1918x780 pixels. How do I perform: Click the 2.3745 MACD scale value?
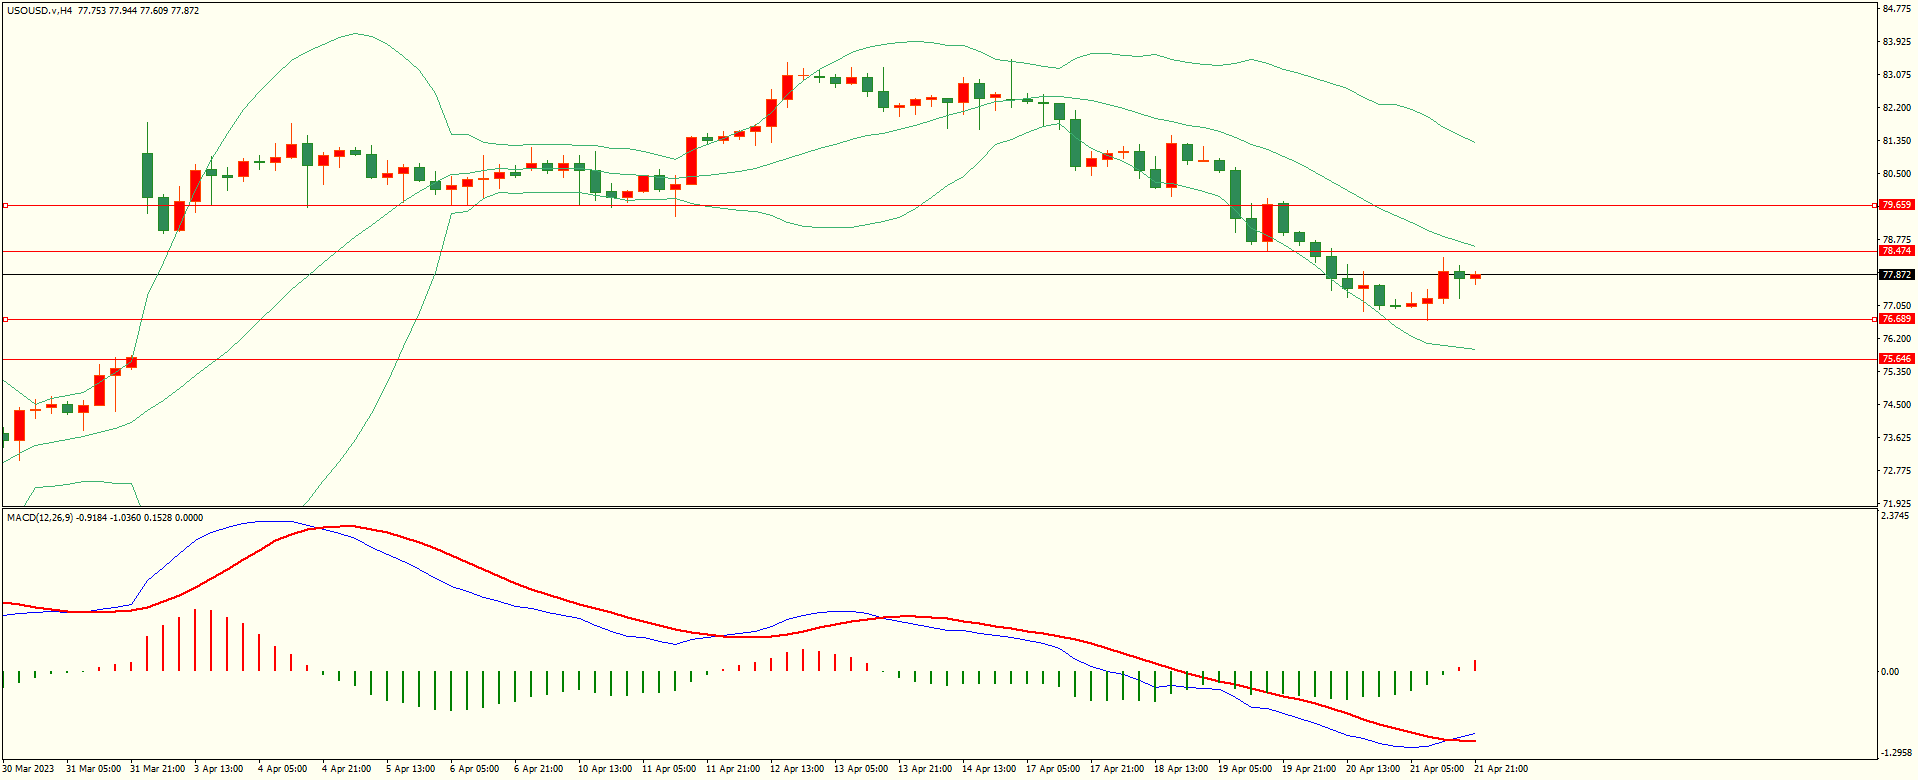[1895, 516]
